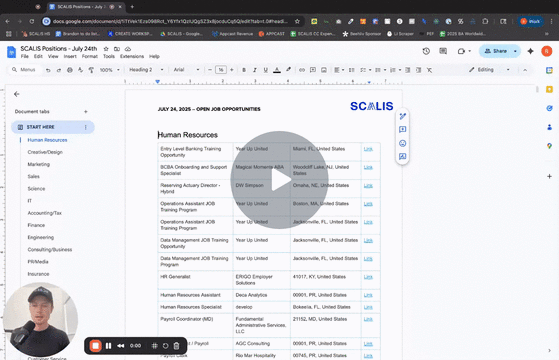Image resolution: width=559 pixels, height=360 pixels.
Task: Open the bulleted list dropdown
Action: coord(380,70)
